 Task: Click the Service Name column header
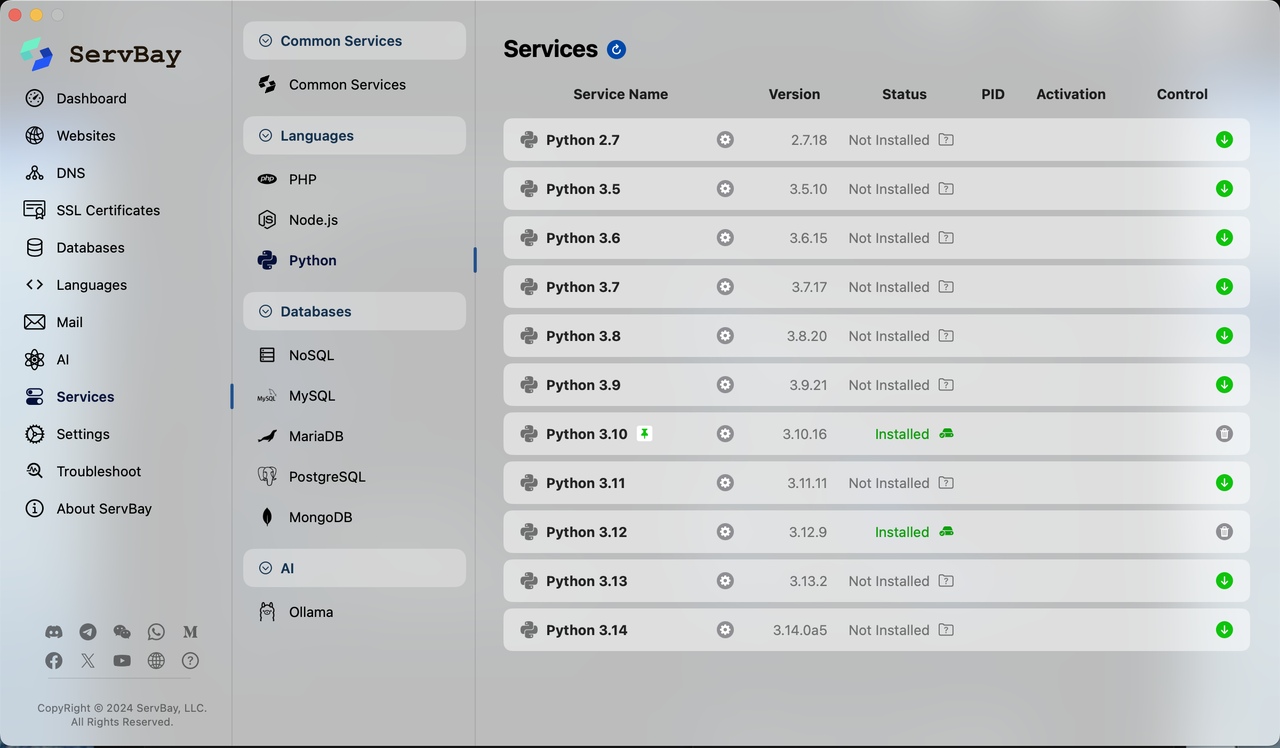pyautogui.click(x=621, y=94)
